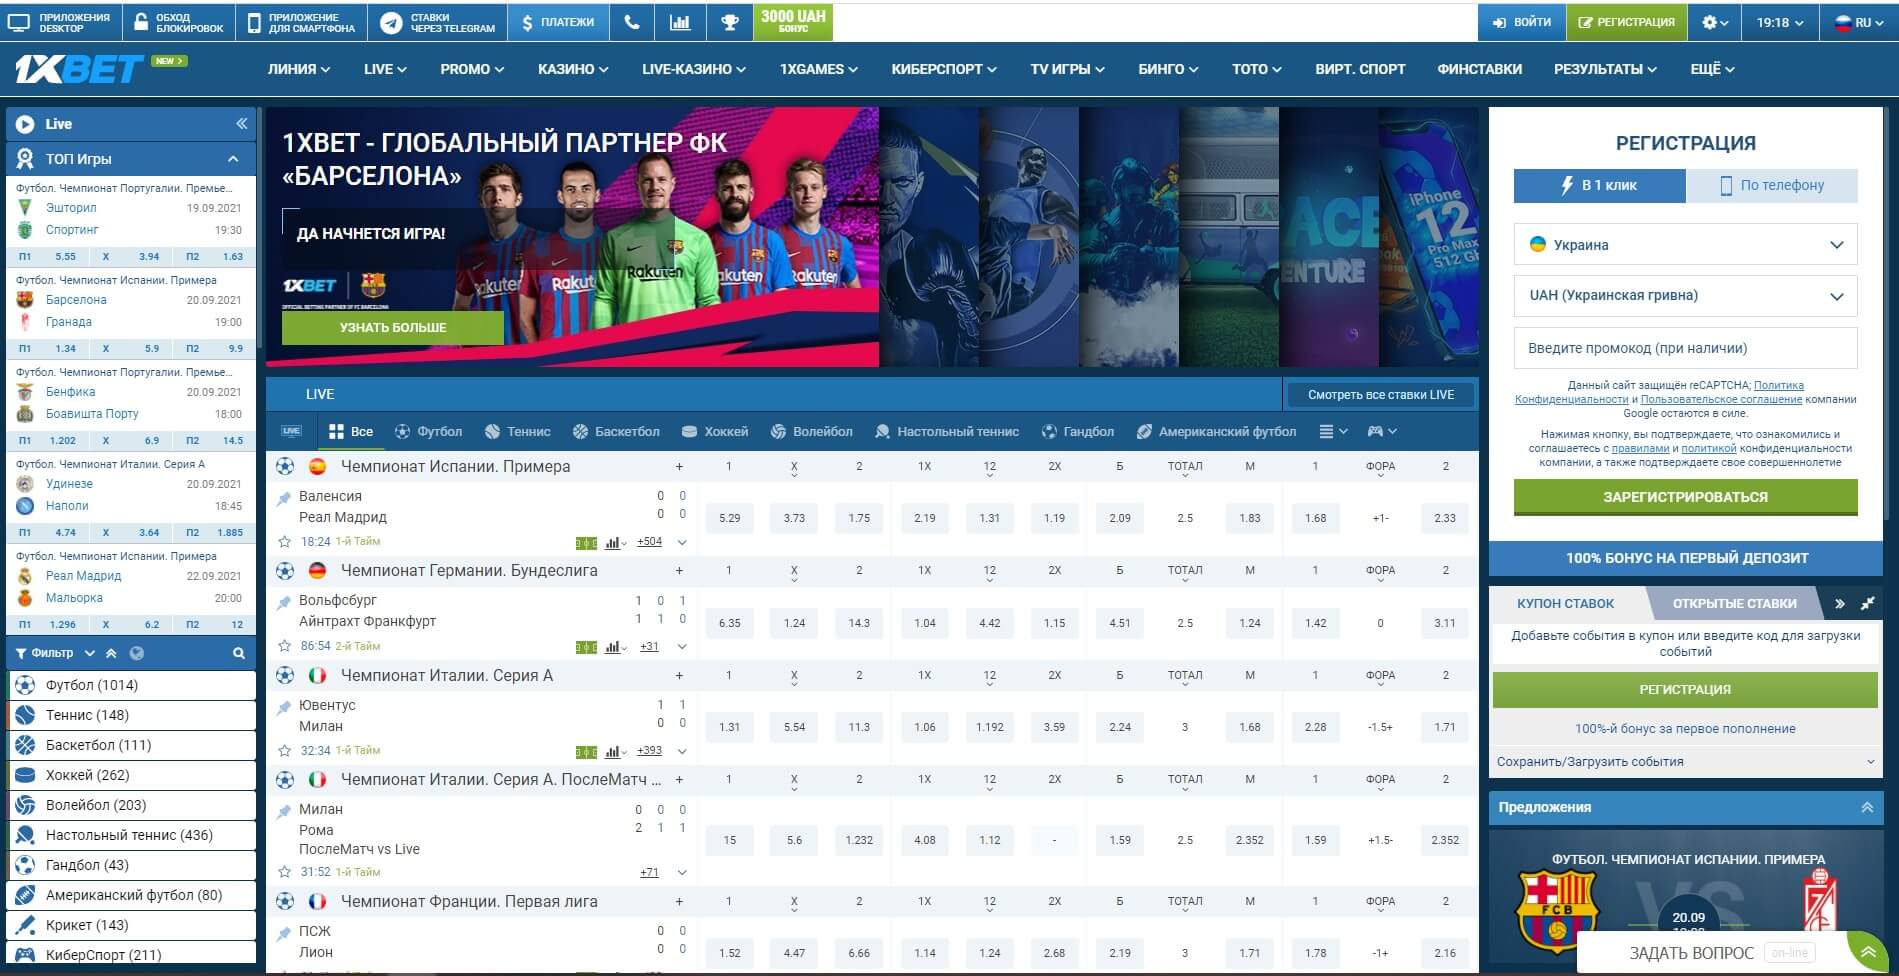
Task: Open the 100% БОНУС НА ПЕРВЫЙ ДЕПОЗИТ banner
Action: pyautogui.click(x=1685, y=558)
